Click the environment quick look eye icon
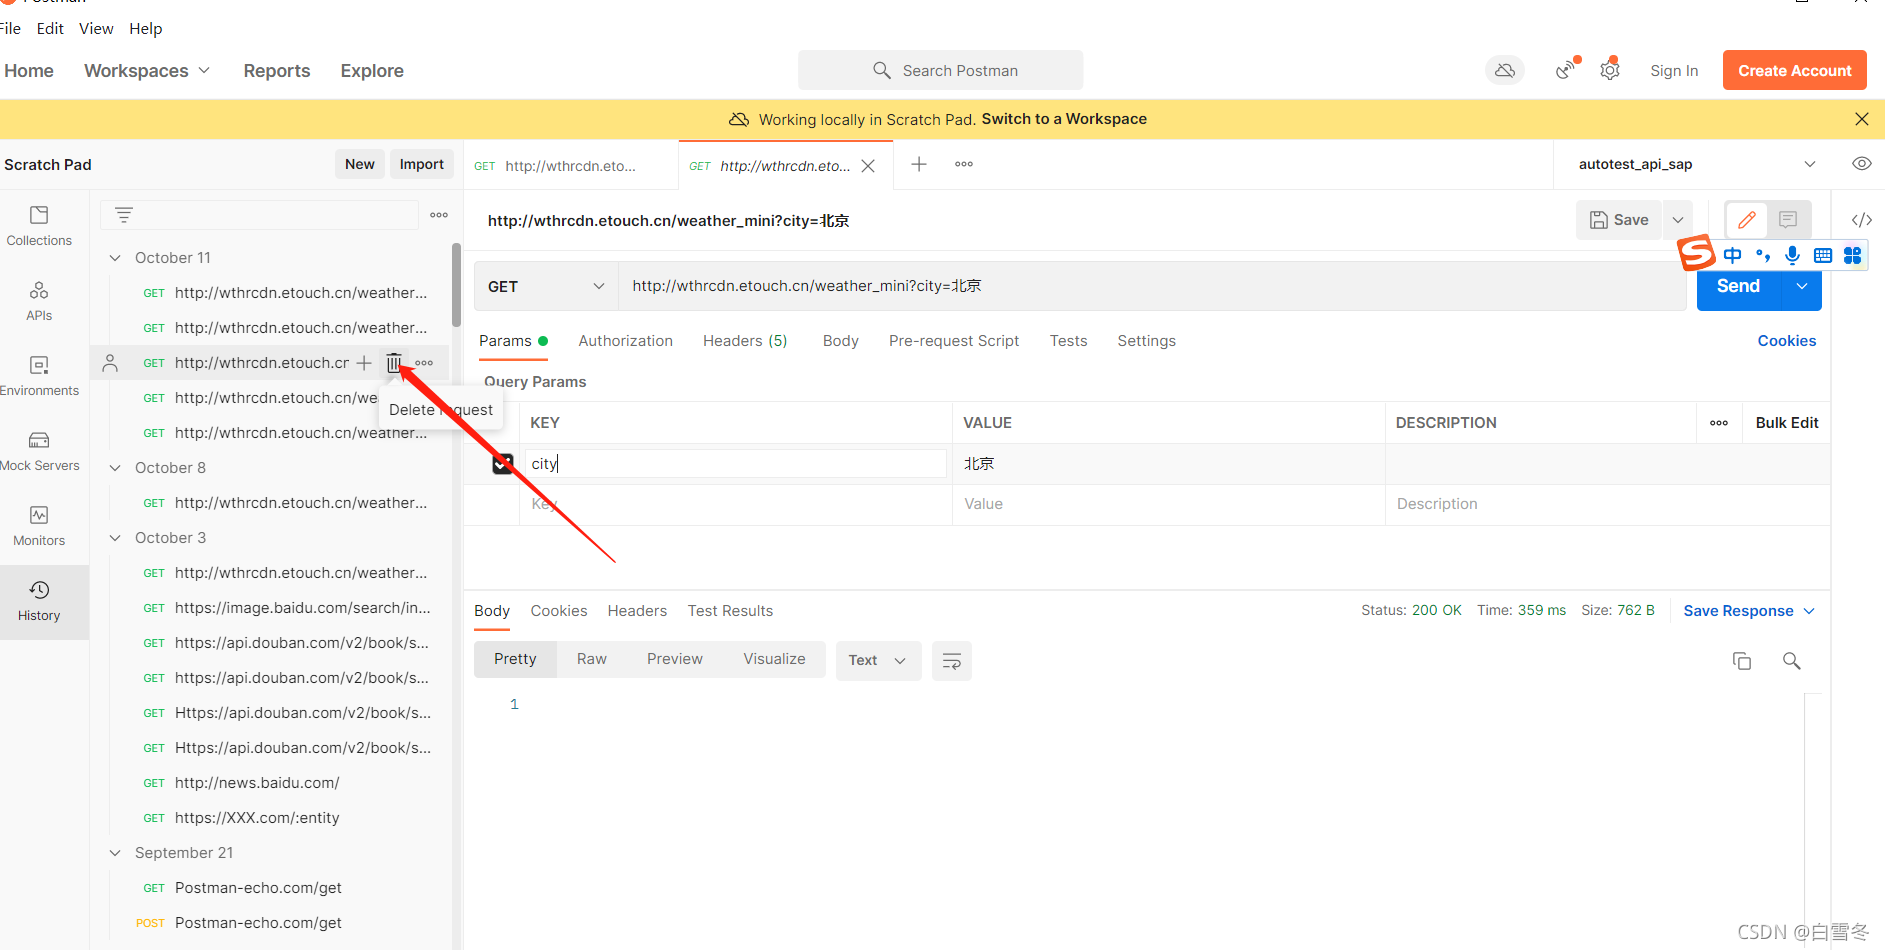Screen dimensions: 1885x950 [1861, 164]
